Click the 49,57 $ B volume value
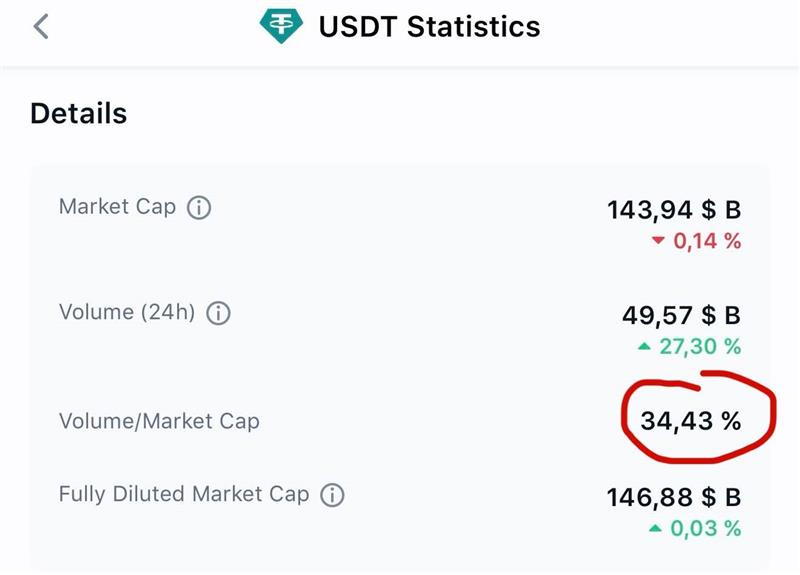This screenshot has width=800, height=575. tap(681, 316)
